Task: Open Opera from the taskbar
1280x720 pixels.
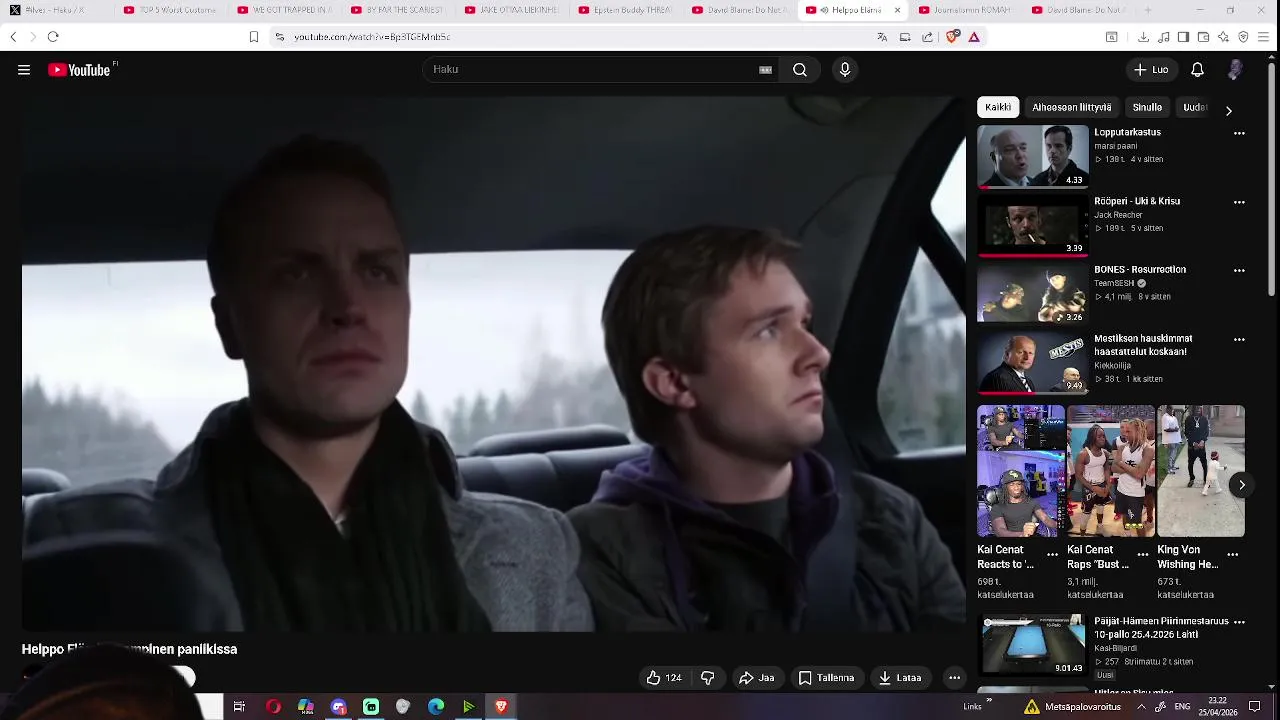Action: 273,707
